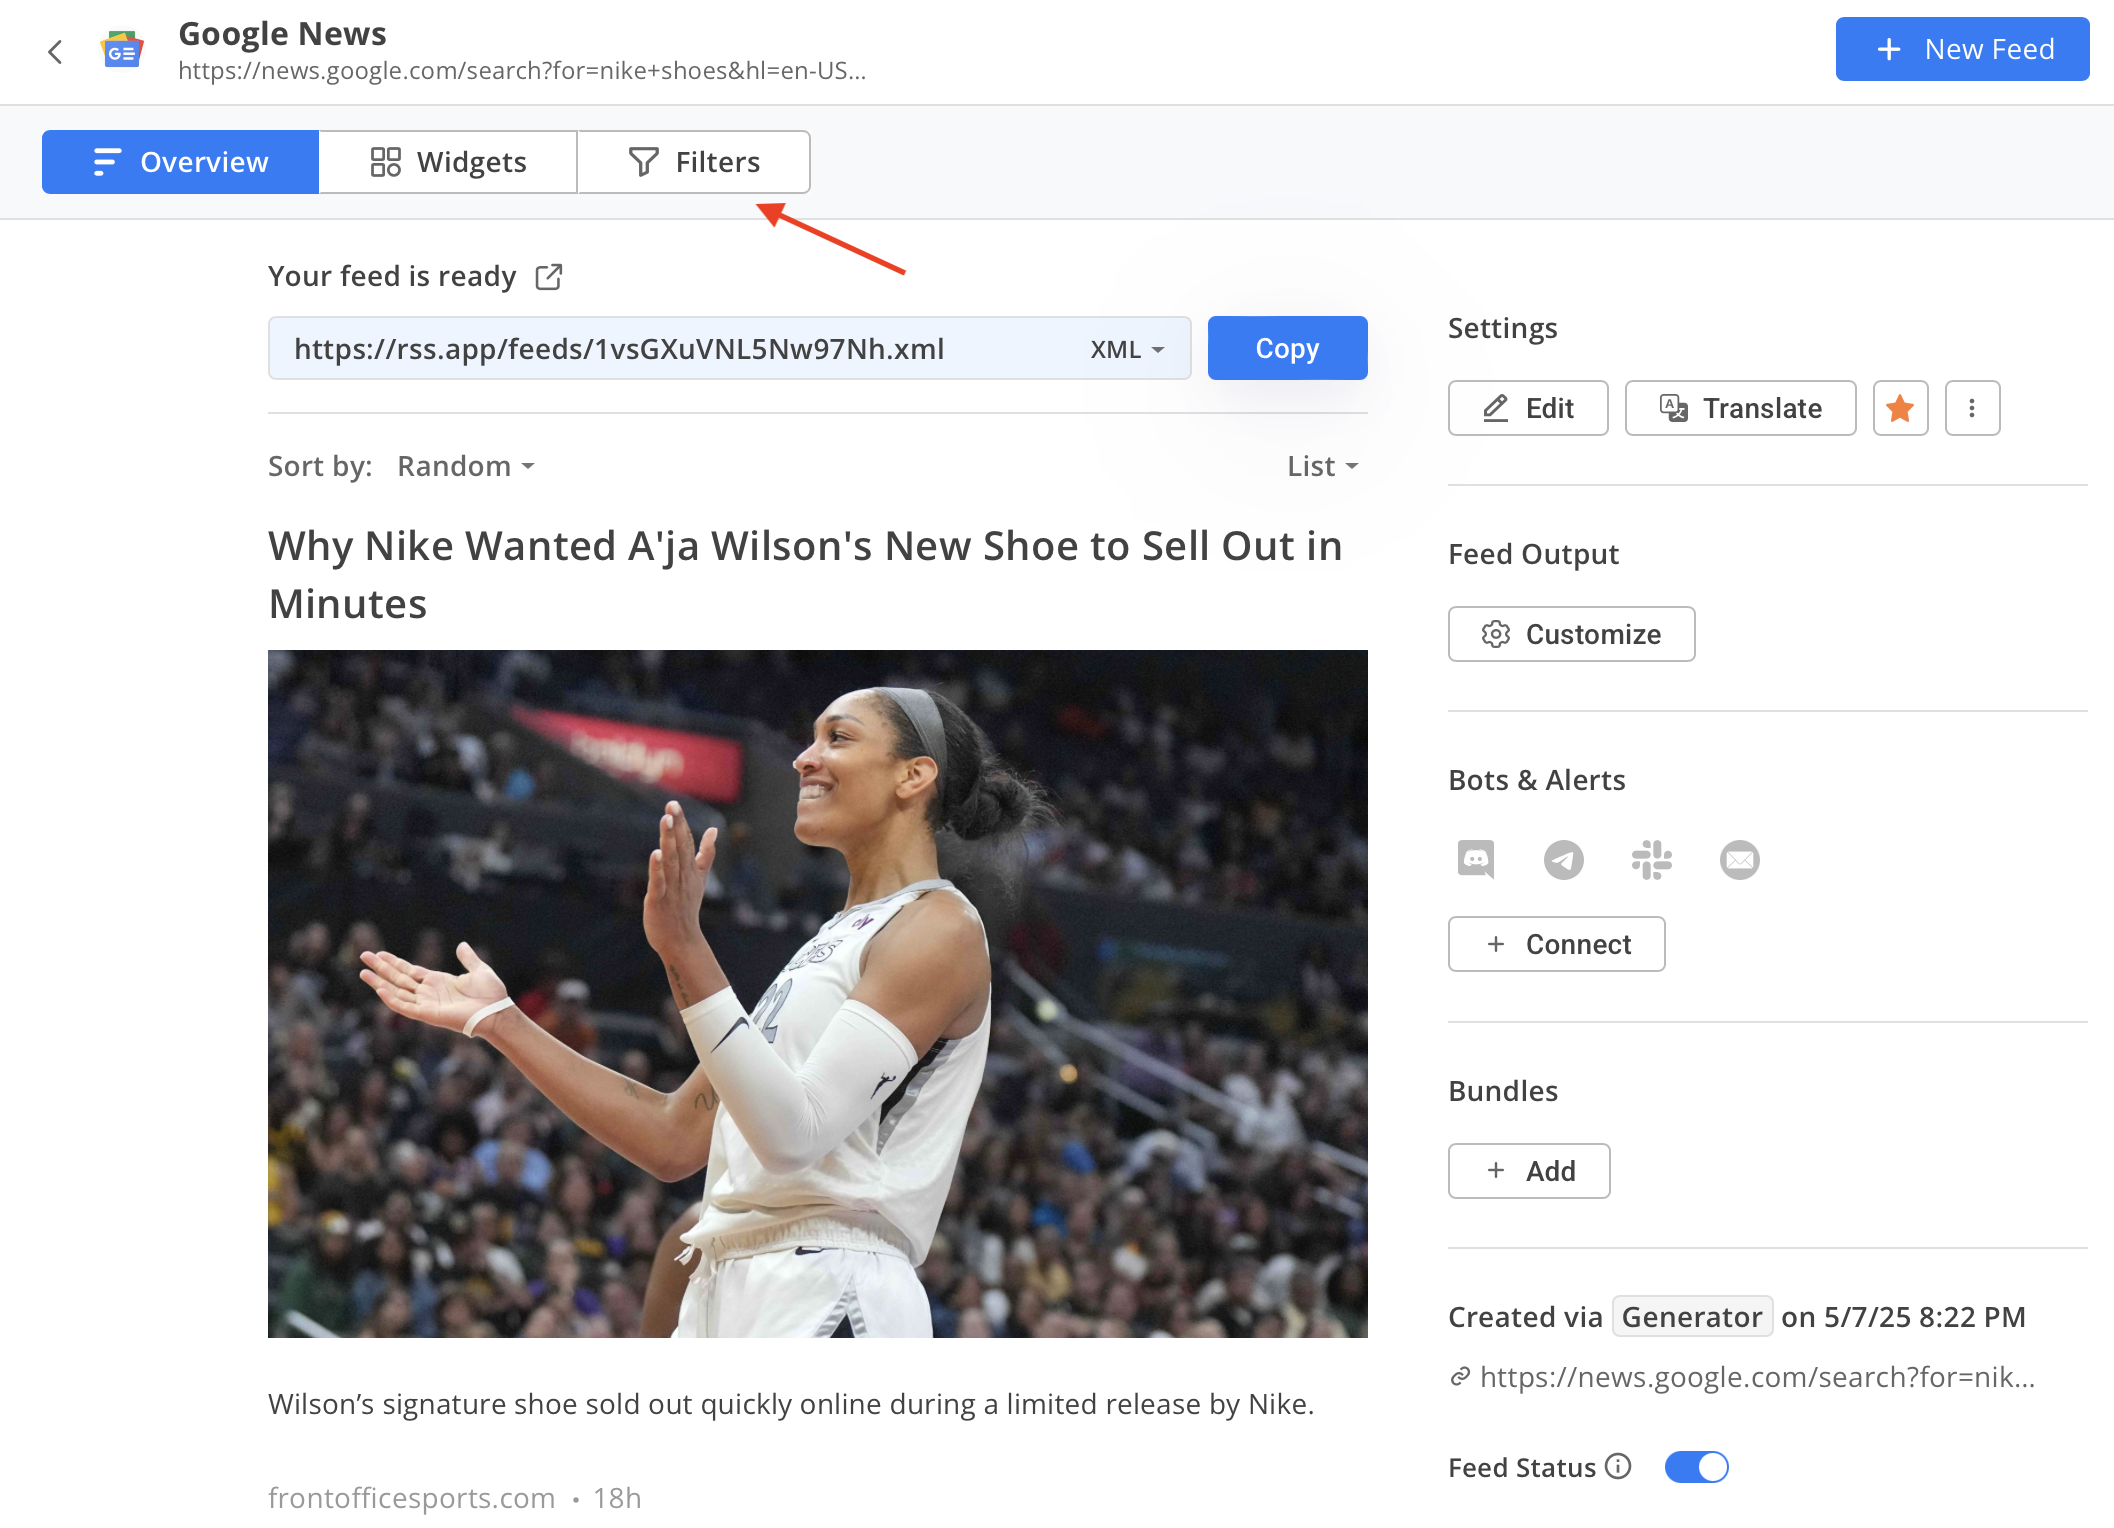
Task: Open the A'ja Wilson article headline
Action: click(x=805, y=575)
